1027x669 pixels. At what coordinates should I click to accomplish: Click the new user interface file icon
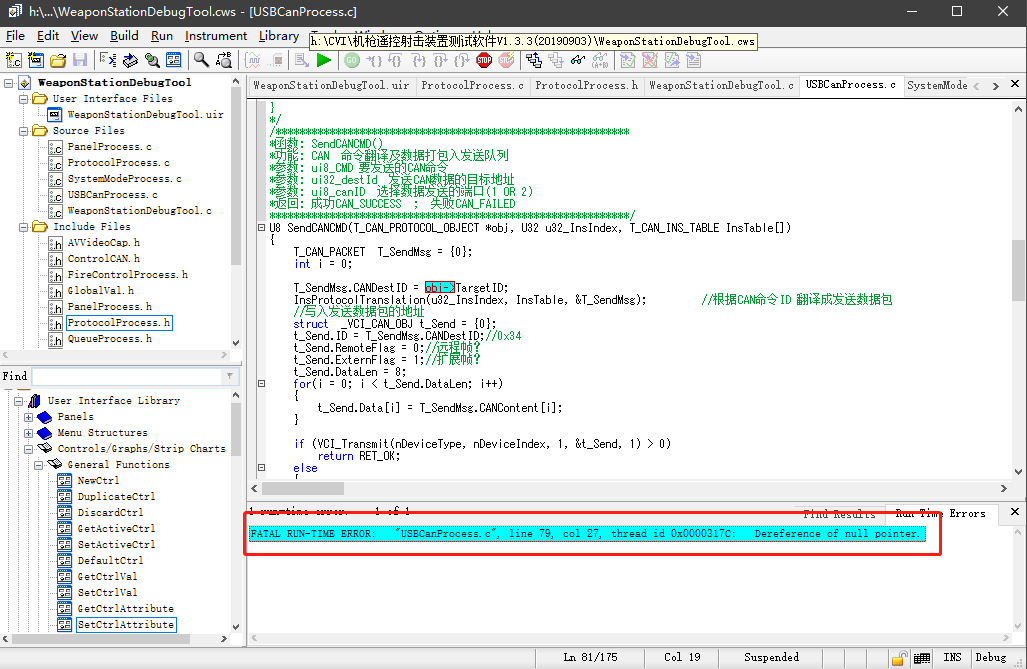pos(35,60)
